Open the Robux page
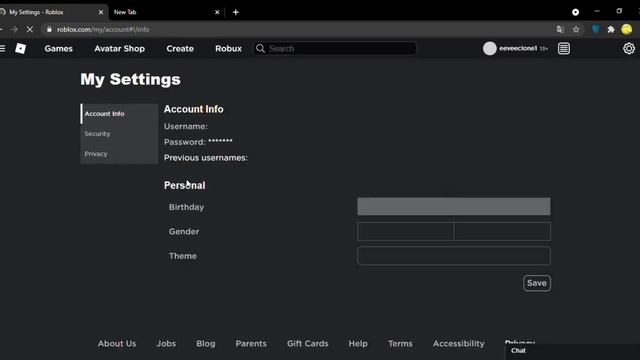Screen dimensions: 640x360 [228, 49]
